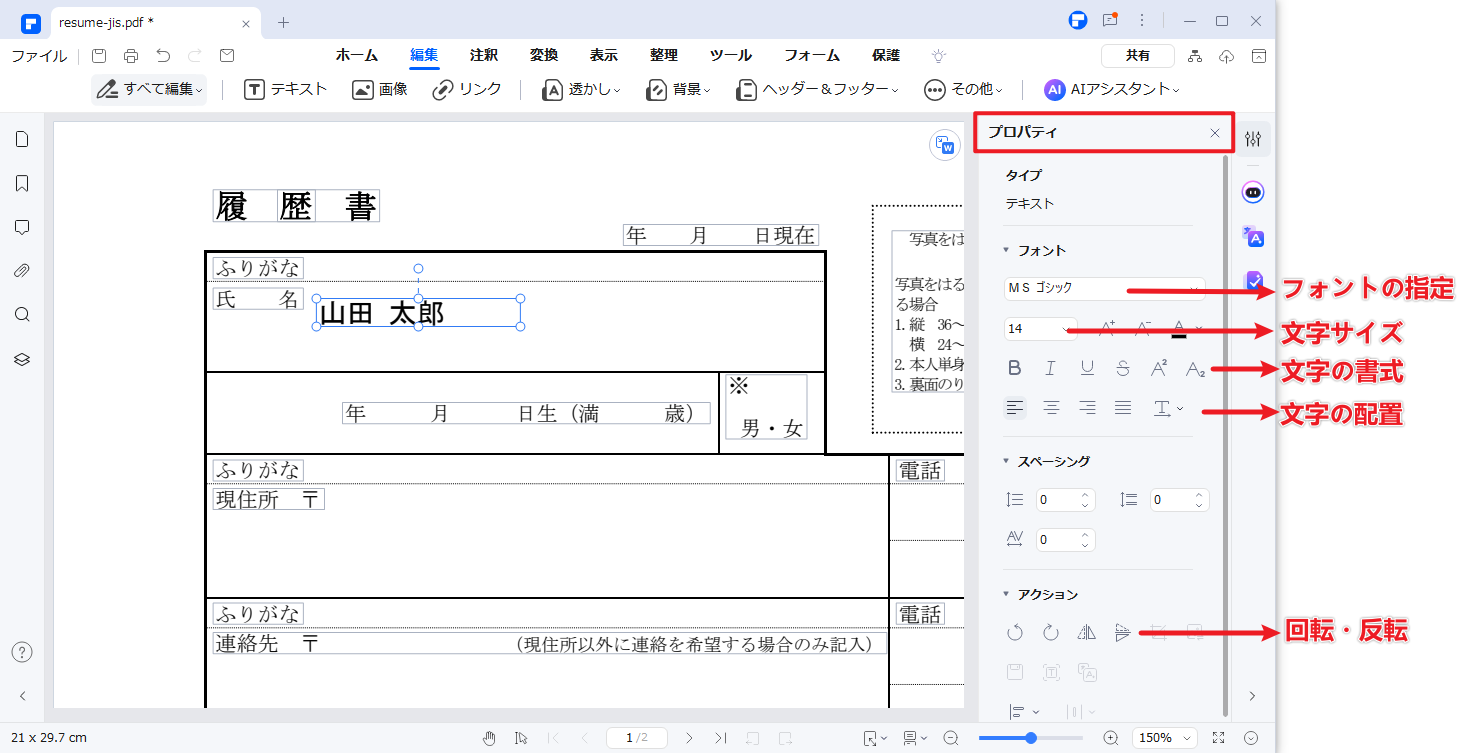The height and width of the screenshot is (753, 1475).
Task: Toggle Underline formatting
Action: 1087,369
